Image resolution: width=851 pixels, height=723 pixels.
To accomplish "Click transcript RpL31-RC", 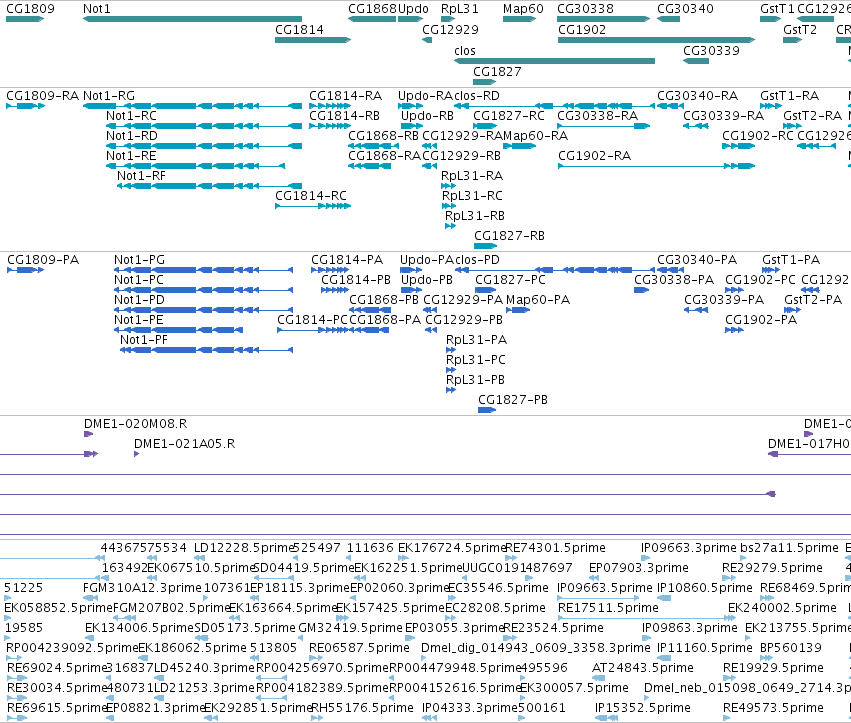I will (x=449, y=206).
